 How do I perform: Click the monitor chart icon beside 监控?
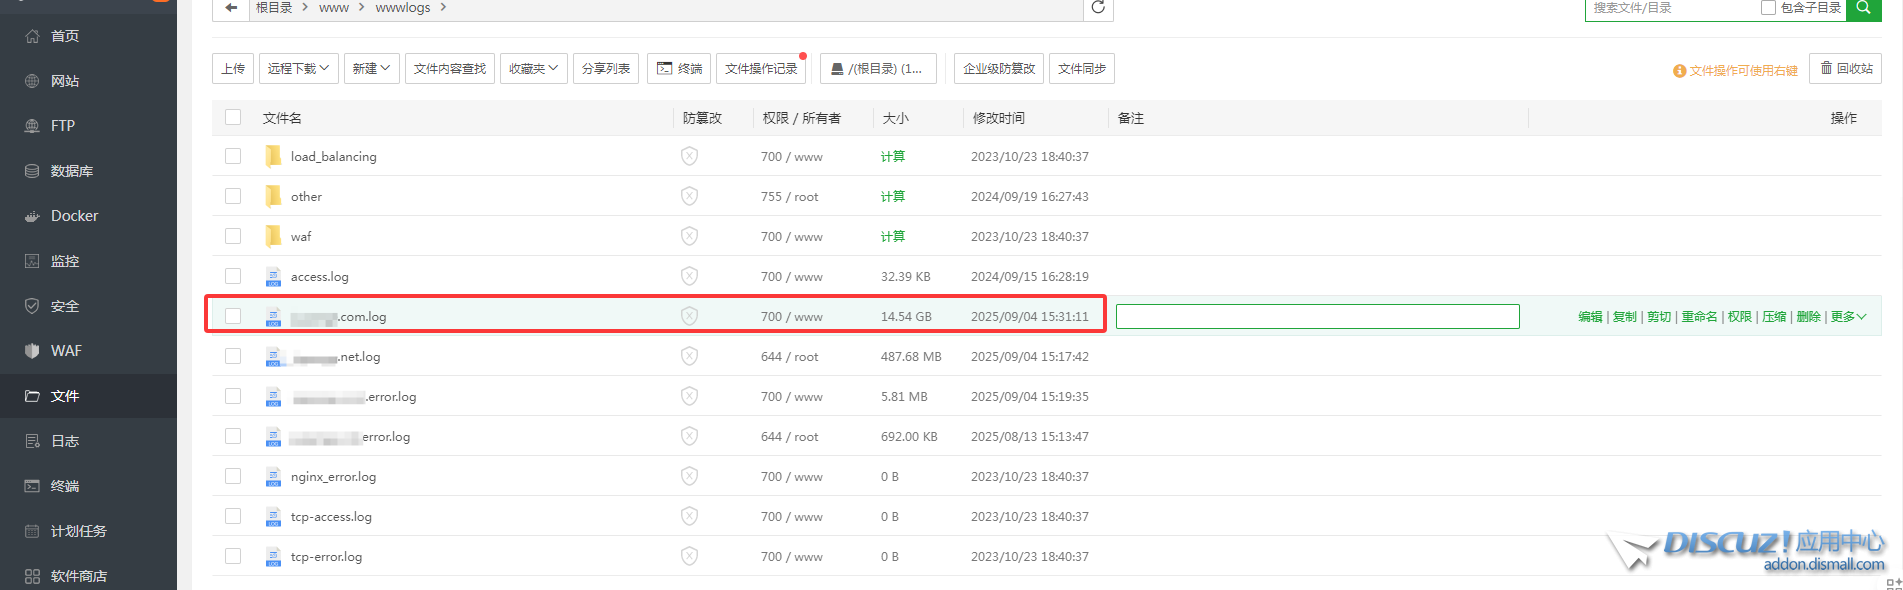32,261
